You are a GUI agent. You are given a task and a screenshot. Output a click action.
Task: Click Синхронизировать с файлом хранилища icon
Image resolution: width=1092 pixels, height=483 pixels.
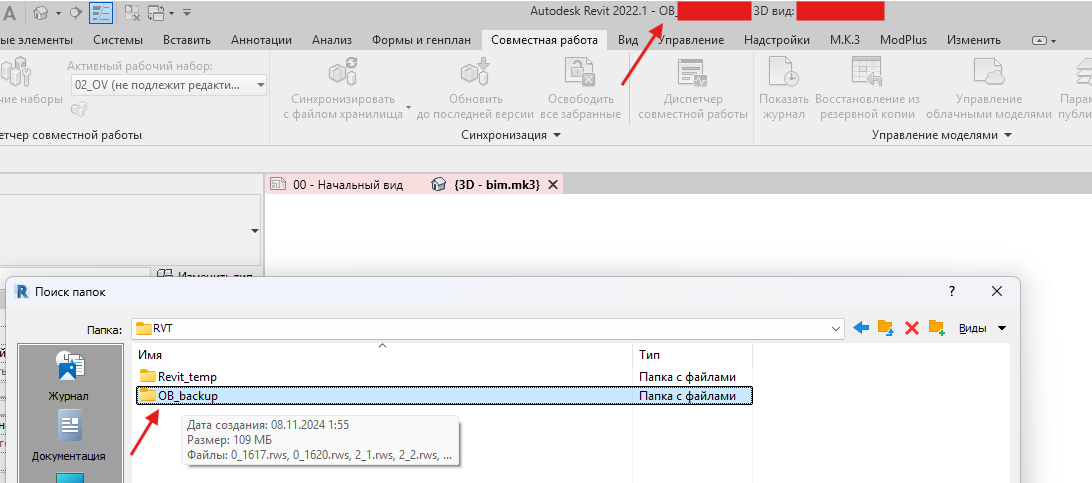click(x=343, y=73)
